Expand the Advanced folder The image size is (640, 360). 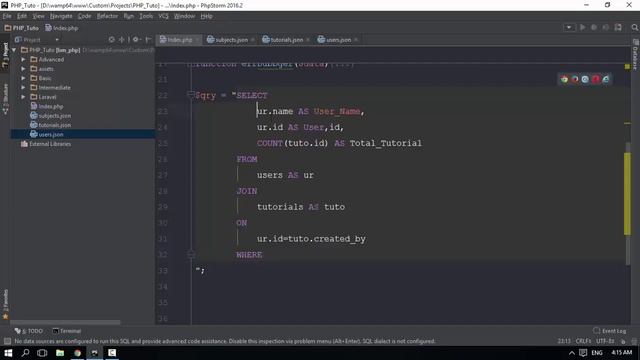(x=23, y=60)
